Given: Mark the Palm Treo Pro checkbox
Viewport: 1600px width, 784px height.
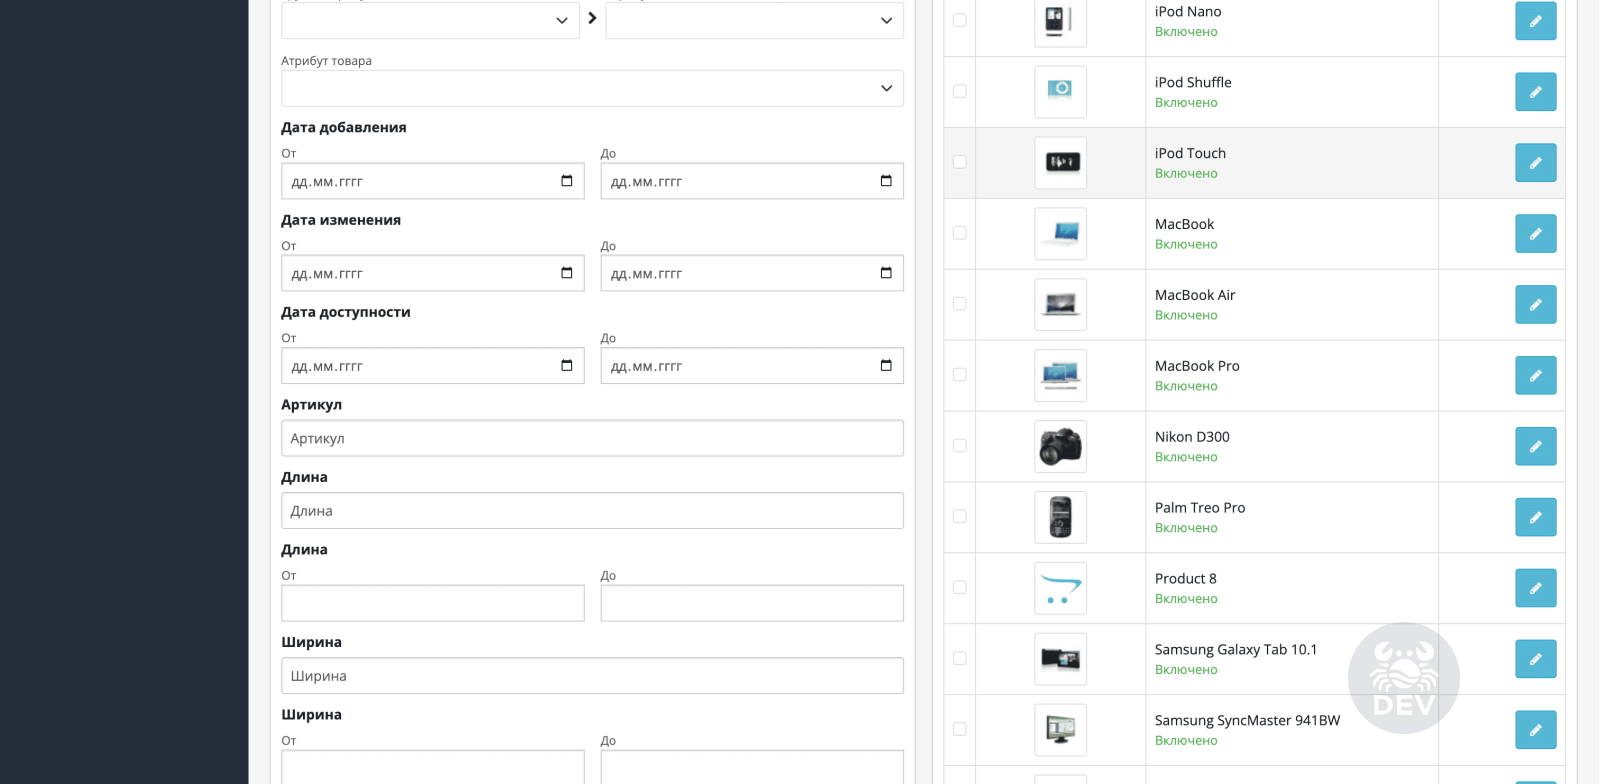Looking at the screenshot, I should point(960,517).
